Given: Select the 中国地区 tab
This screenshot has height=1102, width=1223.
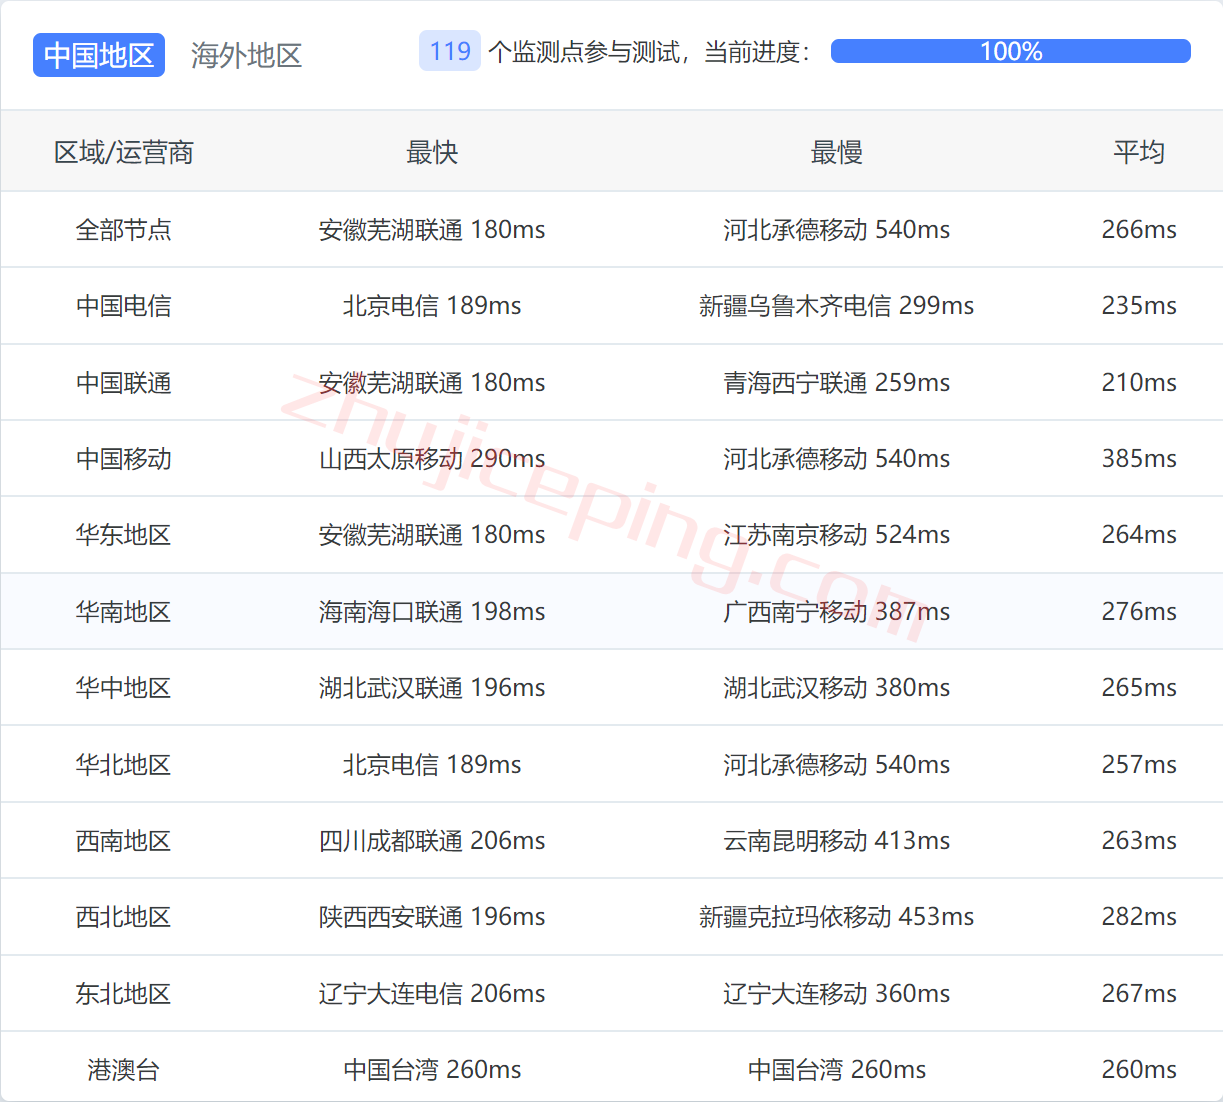Looking at the screenshot, I should pos(98,55).
